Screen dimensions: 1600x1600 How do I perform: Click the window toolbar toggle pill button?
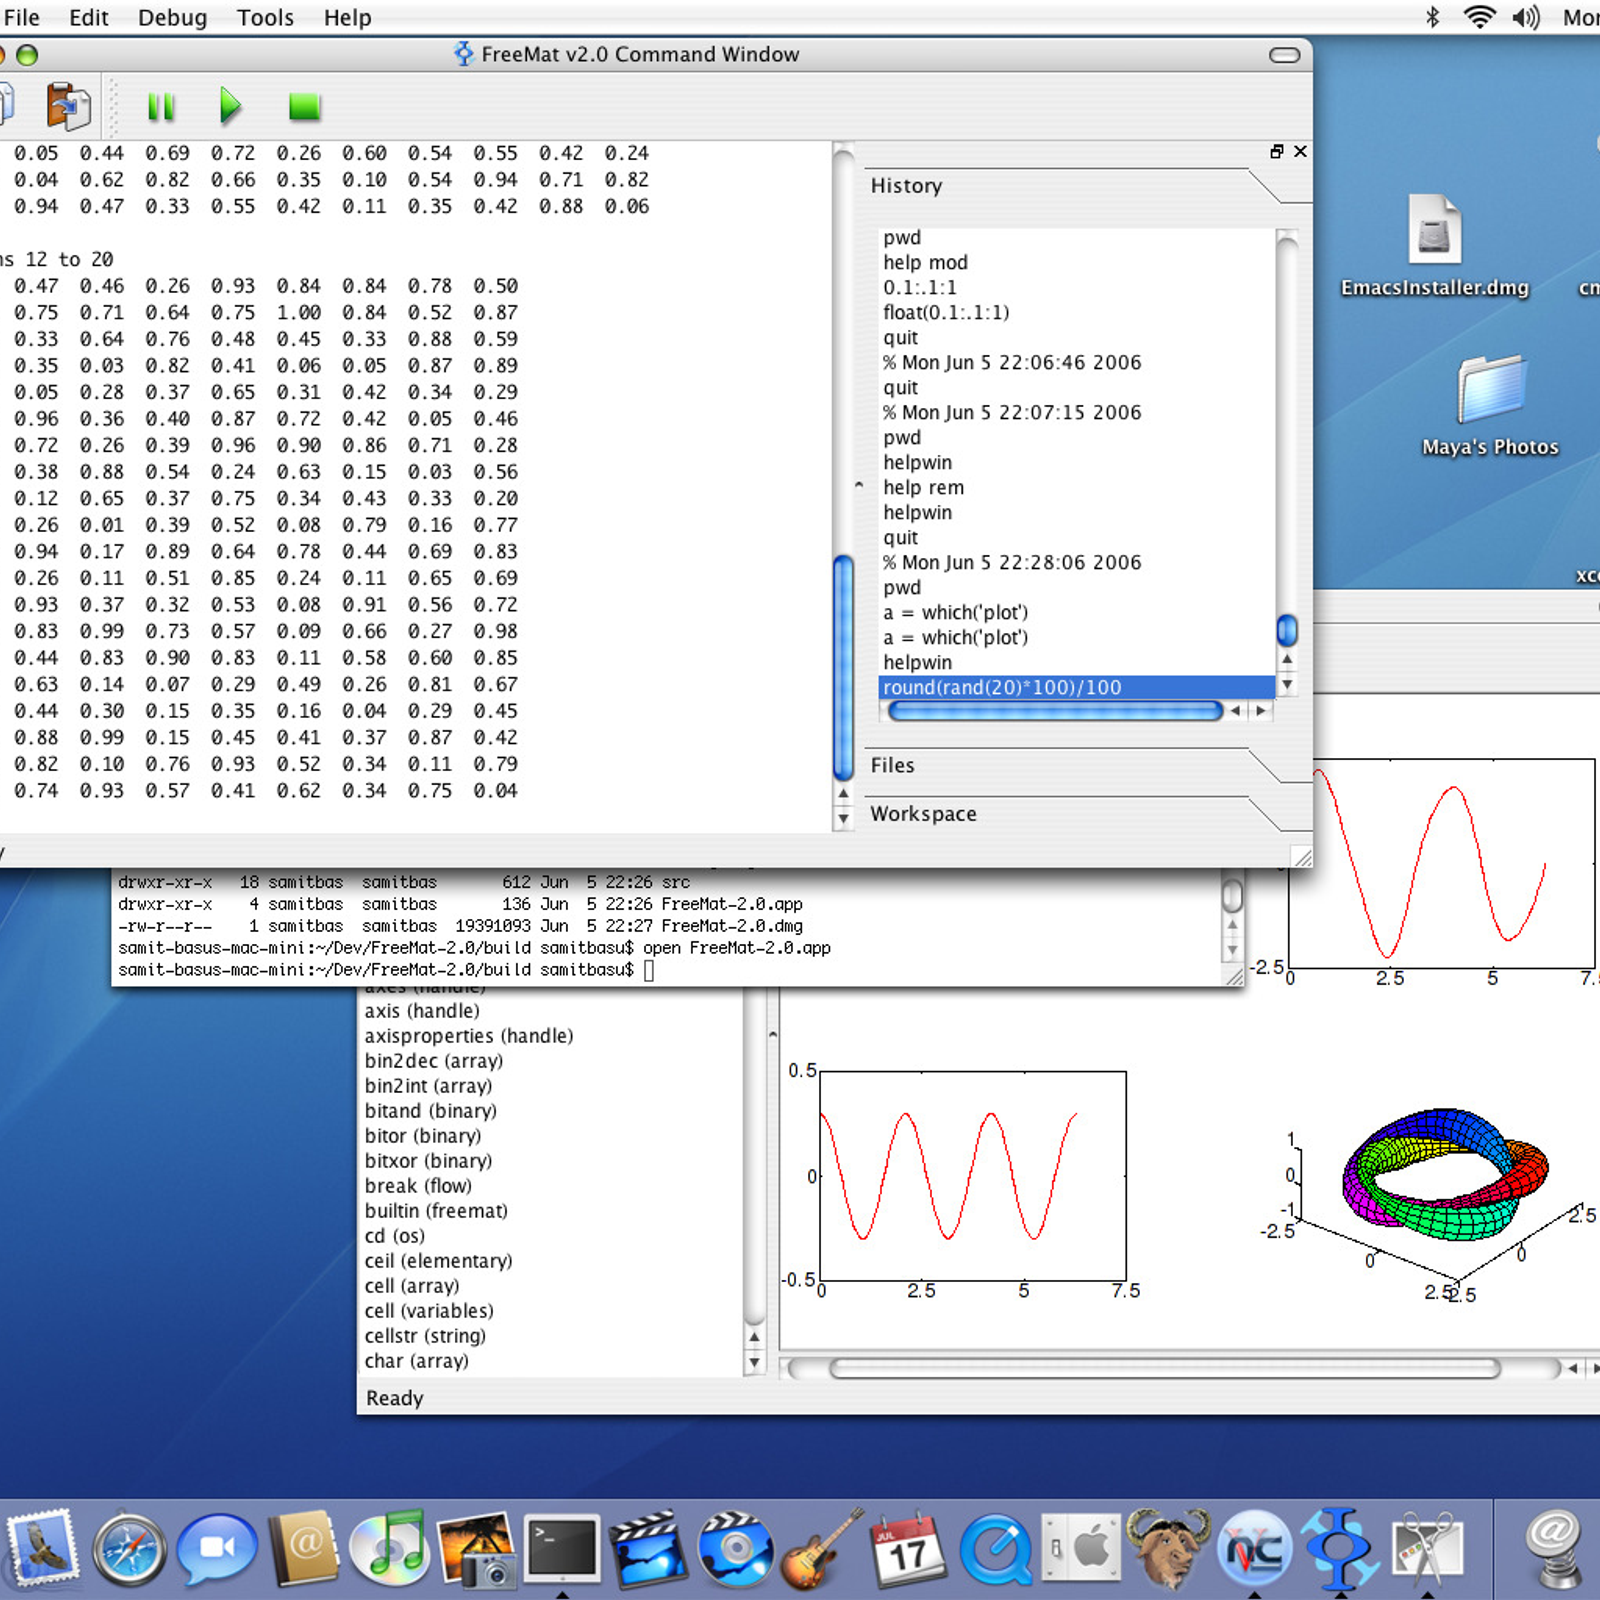coord(1285,55)
